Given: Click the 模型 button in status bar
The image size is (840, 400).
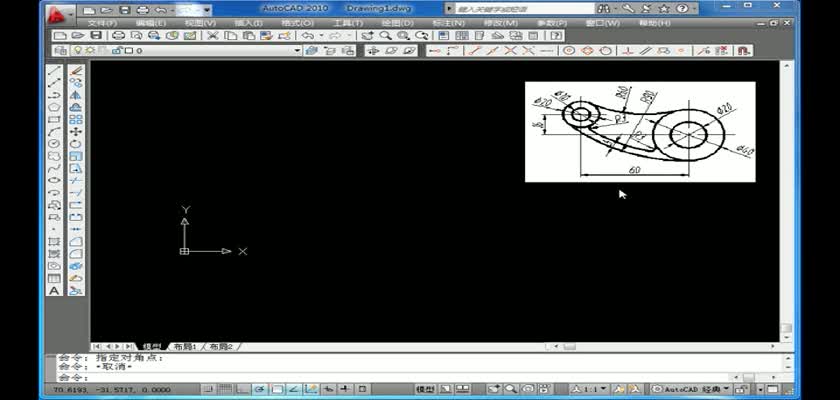Looking at the screenshot, I should pyautogui.click(x=426, y=389).
